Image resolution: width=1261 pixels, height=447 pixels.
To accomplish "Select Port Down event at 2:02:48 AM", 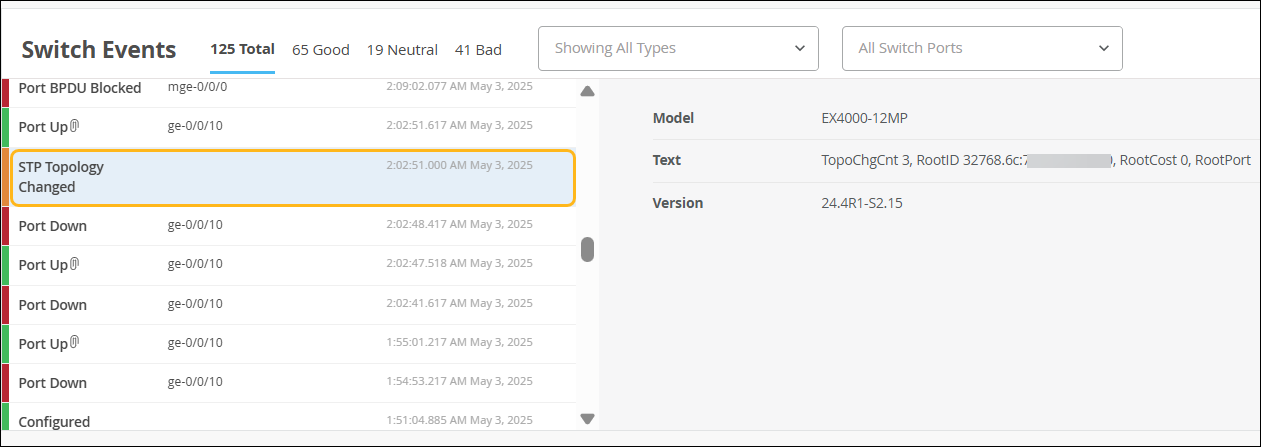I will (x=292, y=226).
